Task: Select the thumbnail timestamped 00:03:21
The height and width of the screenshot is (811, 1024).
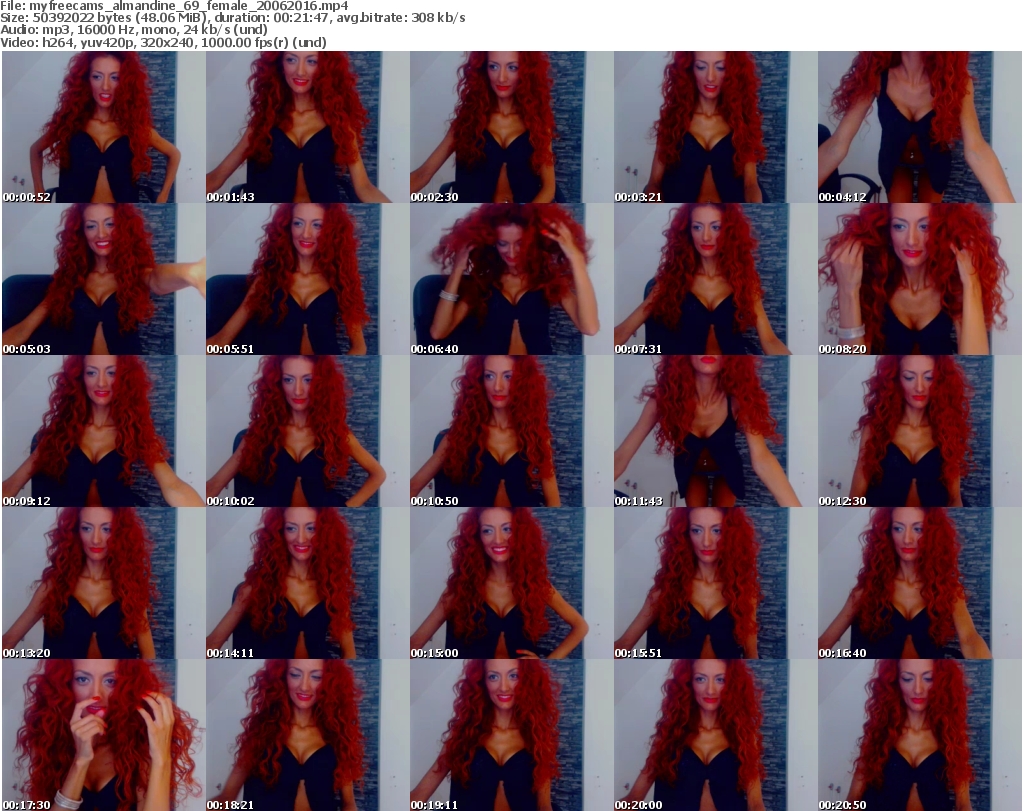Action: 715,127
